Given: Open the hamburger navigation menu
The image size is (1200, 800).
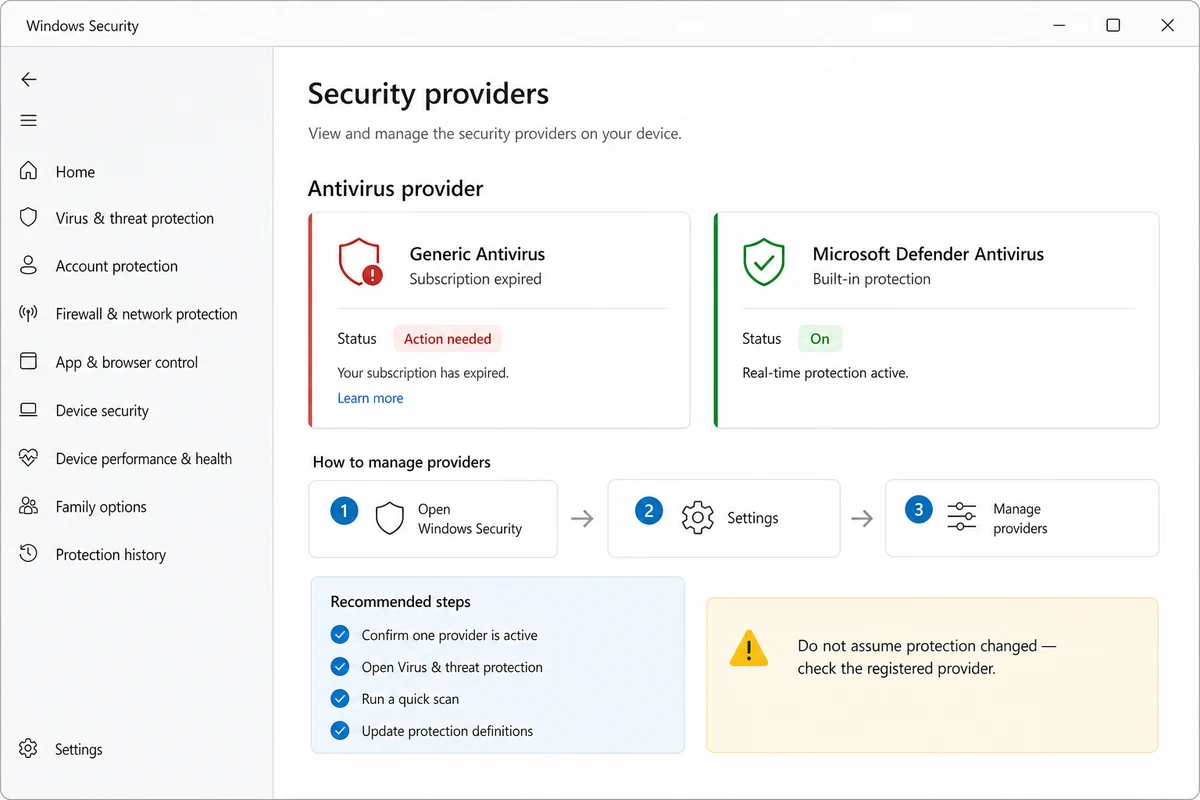Looking at the screenshot, I should click(29, 121).
